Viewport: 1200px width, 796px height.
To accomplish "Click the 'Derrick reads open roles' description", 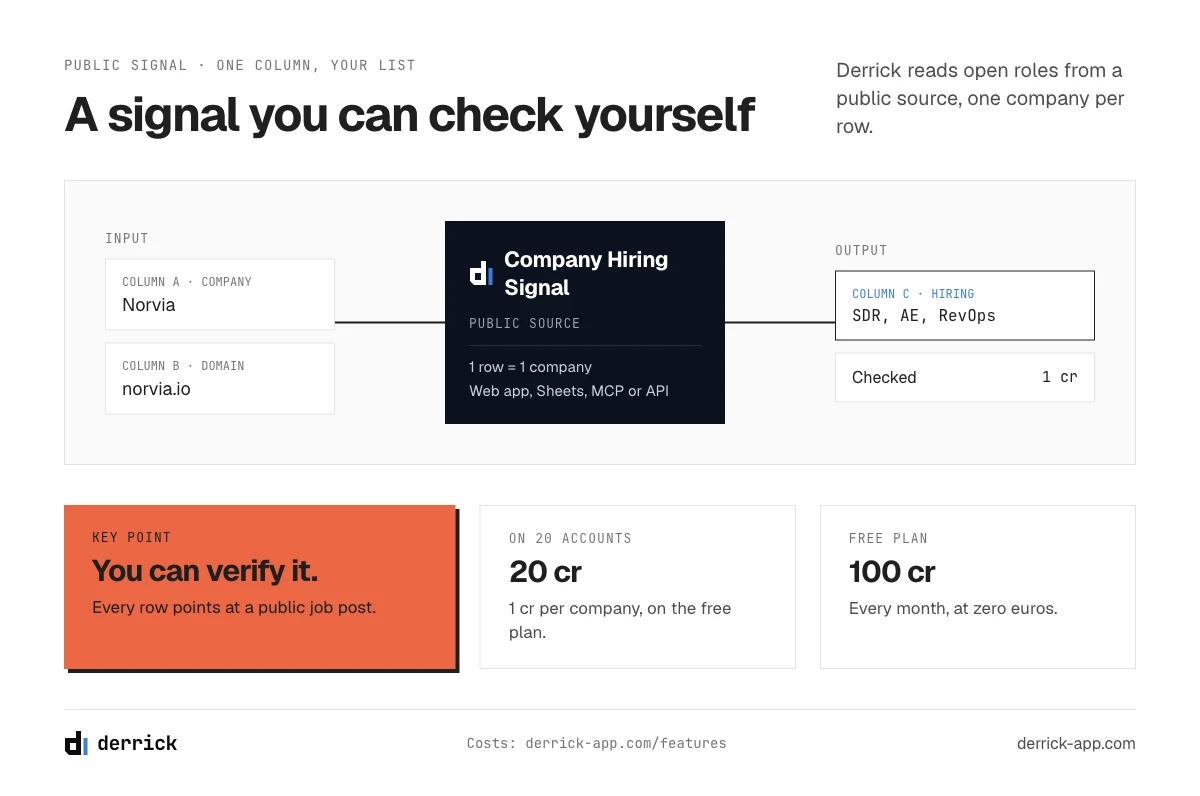I will [x=980, y=99].
